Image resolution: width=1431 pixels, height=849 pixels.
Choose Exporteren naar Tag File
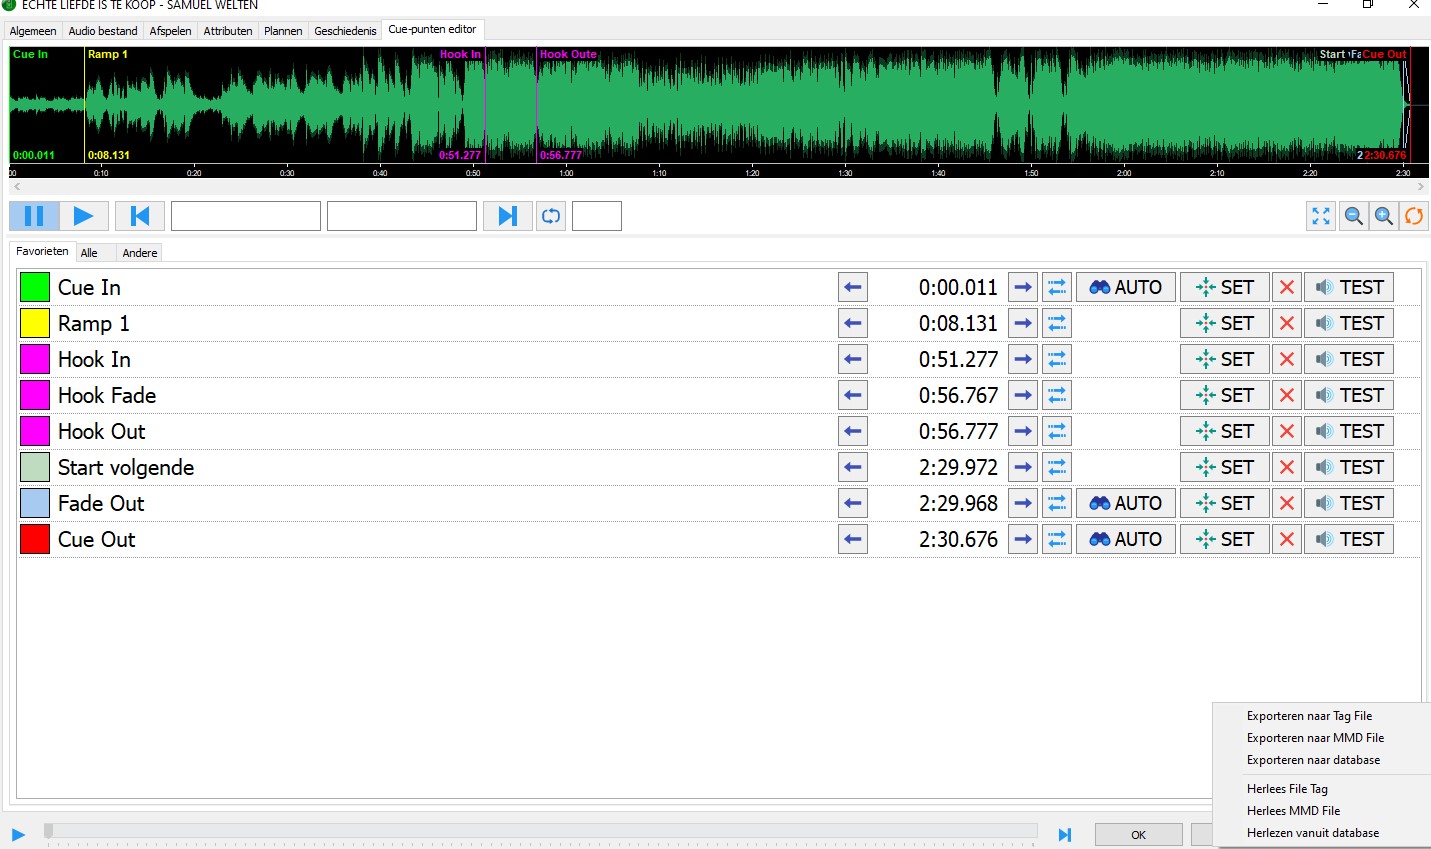1309,716
